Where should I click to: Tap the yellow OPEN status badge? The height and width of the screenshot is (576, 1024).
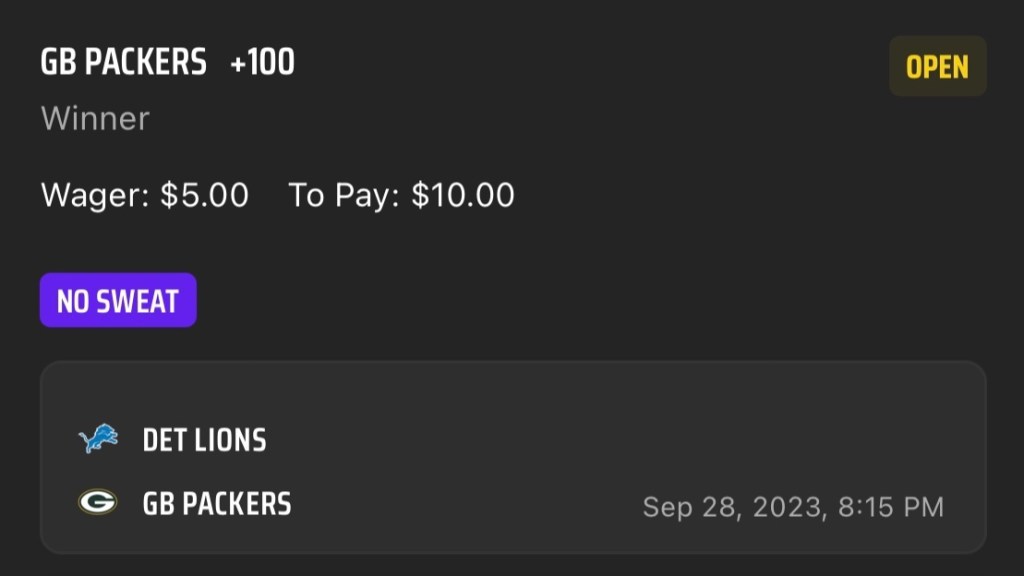(937, 67)
